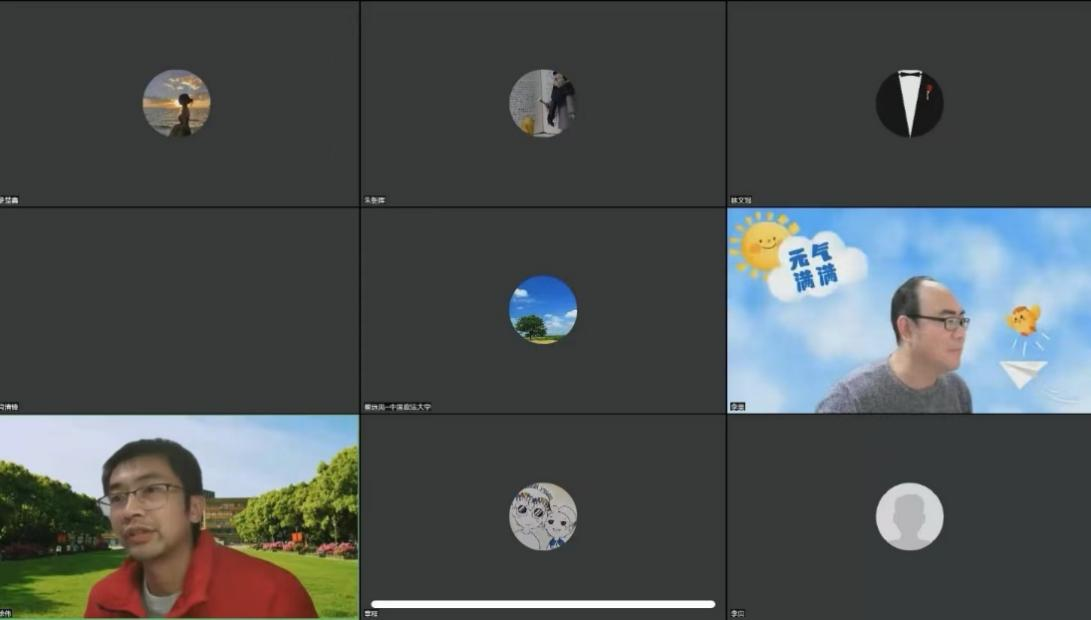Click the name label under the tuxedo avatar
This screenshot has width=1091, height=620.
741,201
